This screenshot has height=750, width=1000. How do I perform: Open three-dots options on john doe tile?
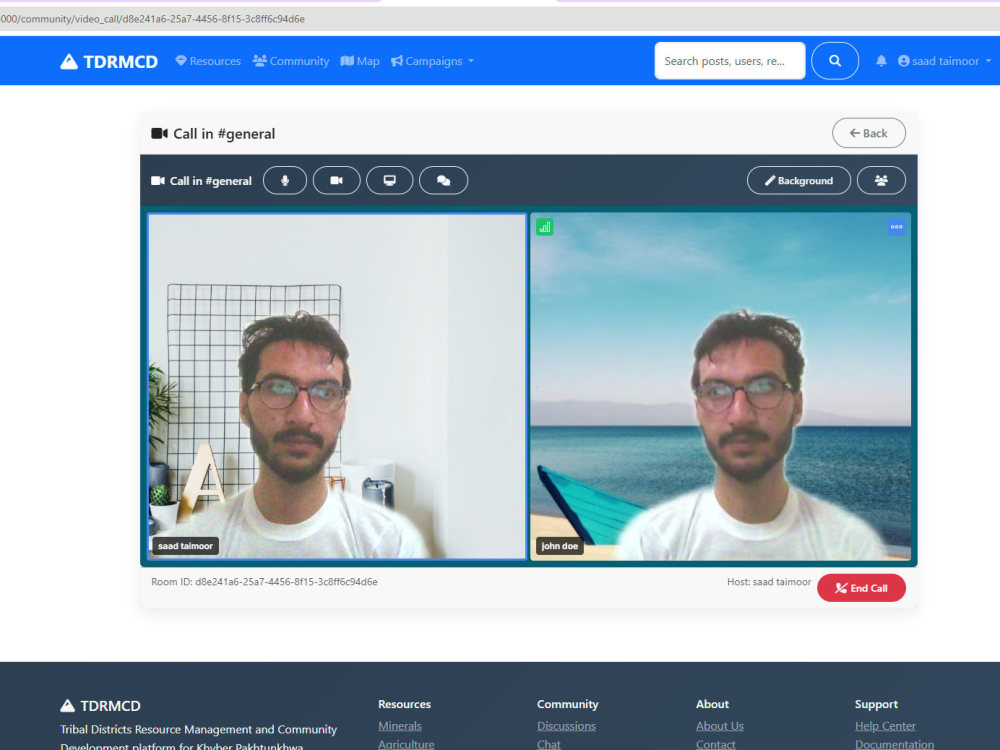click(x=896, y=227)
